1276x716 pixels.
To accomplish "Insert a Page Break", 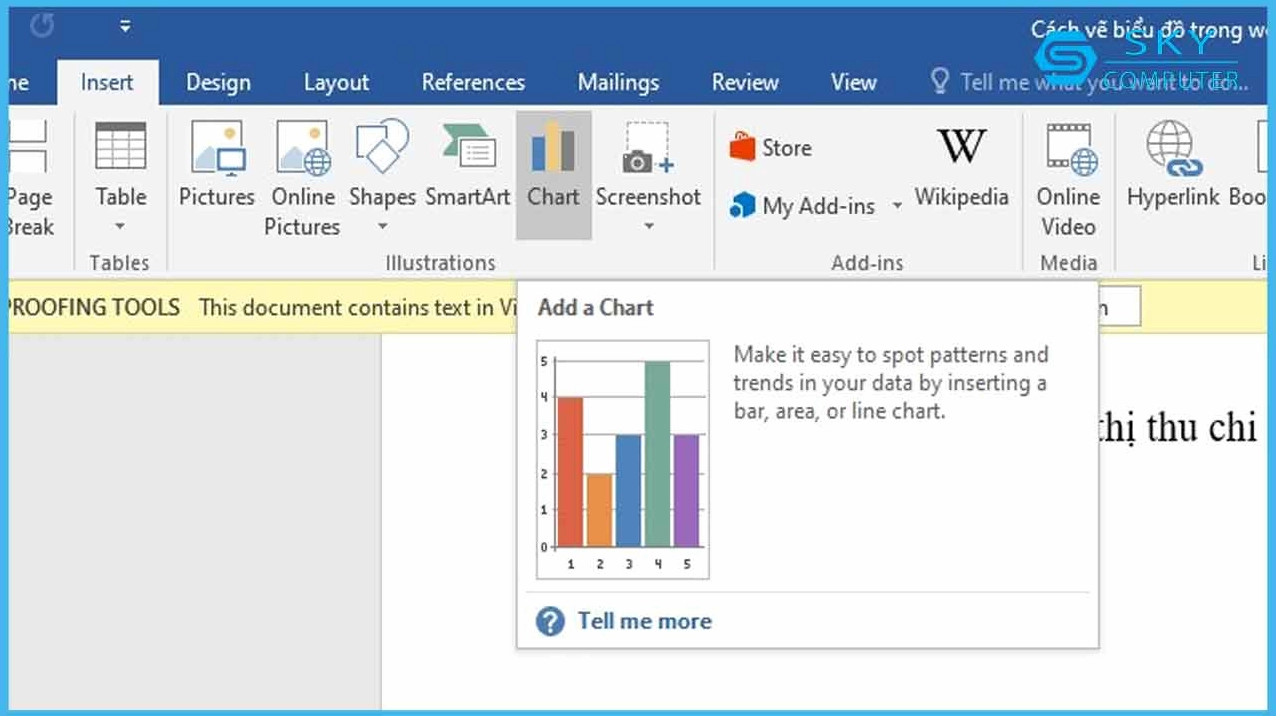I will coord(28,178).
